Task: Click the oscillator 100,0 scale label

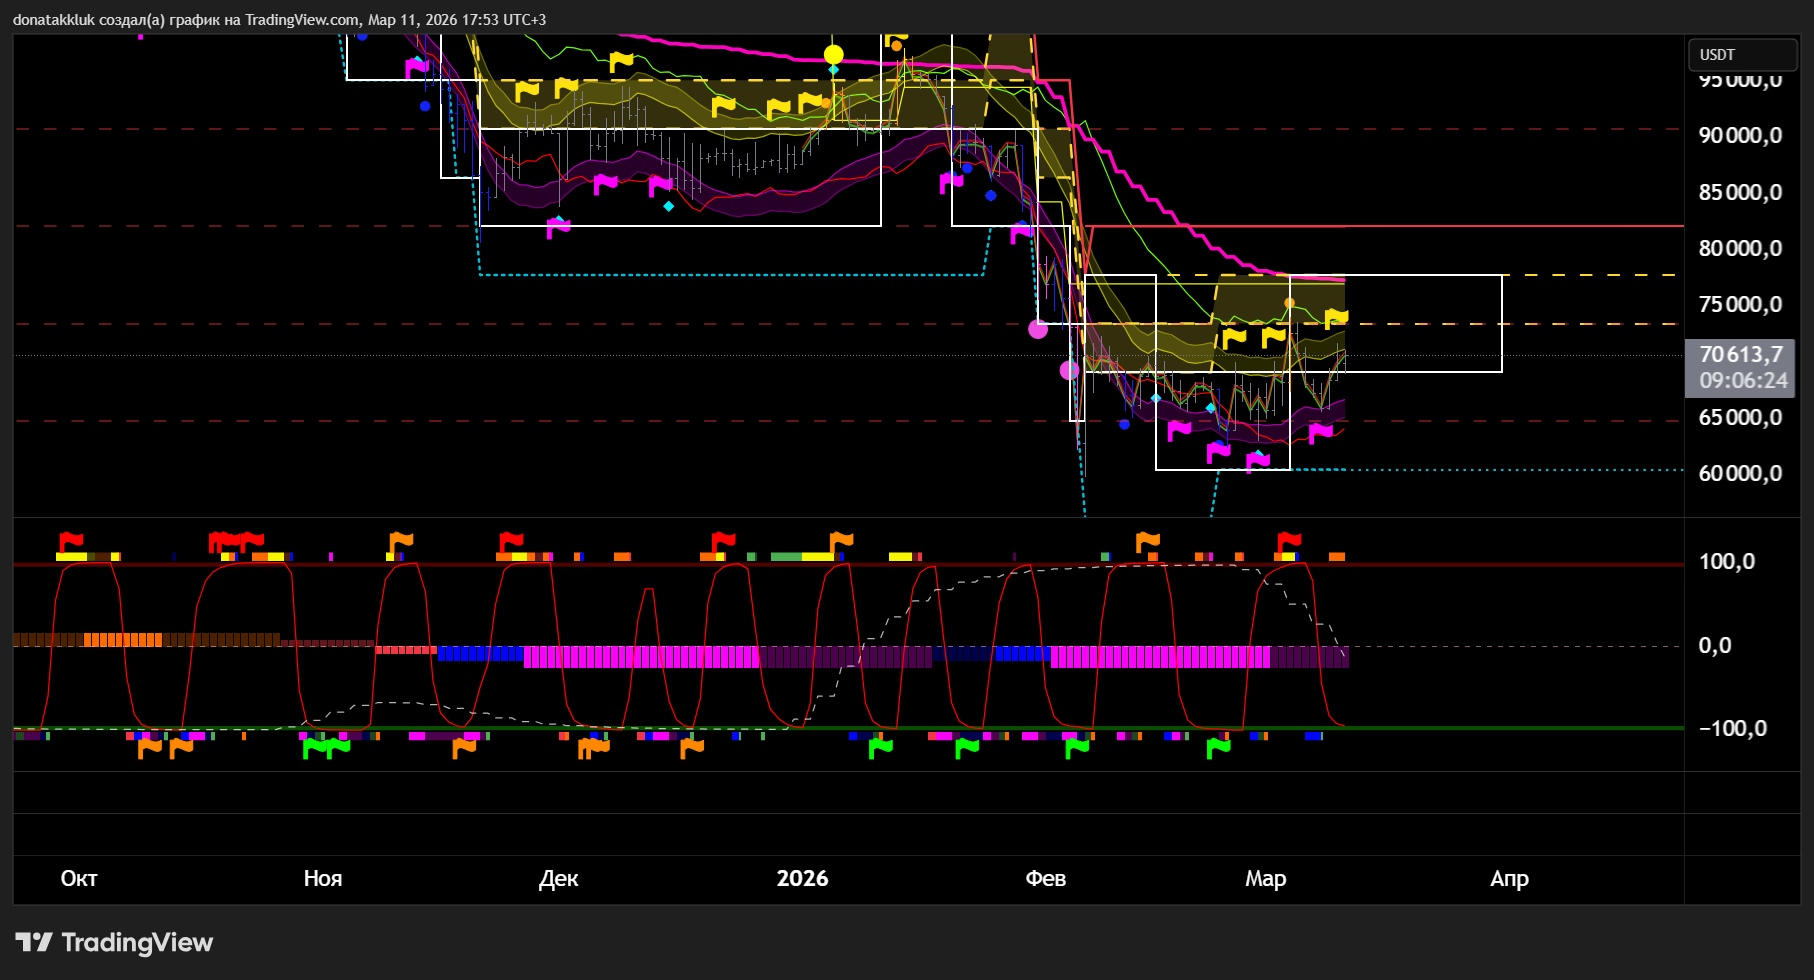Action: [1726, 562]
